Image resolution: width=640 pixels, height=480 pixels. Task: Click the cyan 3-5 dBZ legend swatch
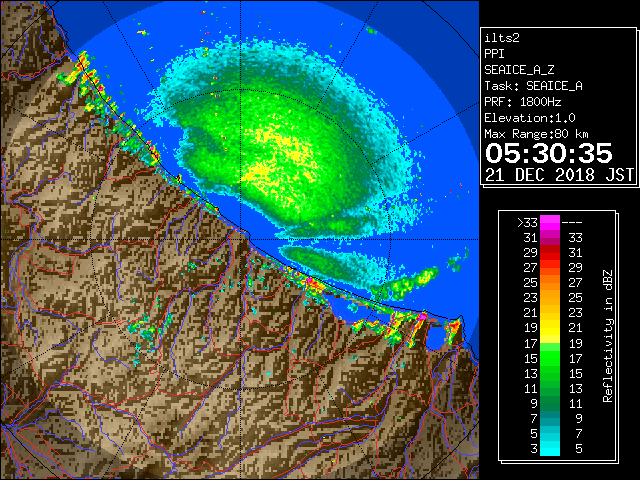pos(550,448)
